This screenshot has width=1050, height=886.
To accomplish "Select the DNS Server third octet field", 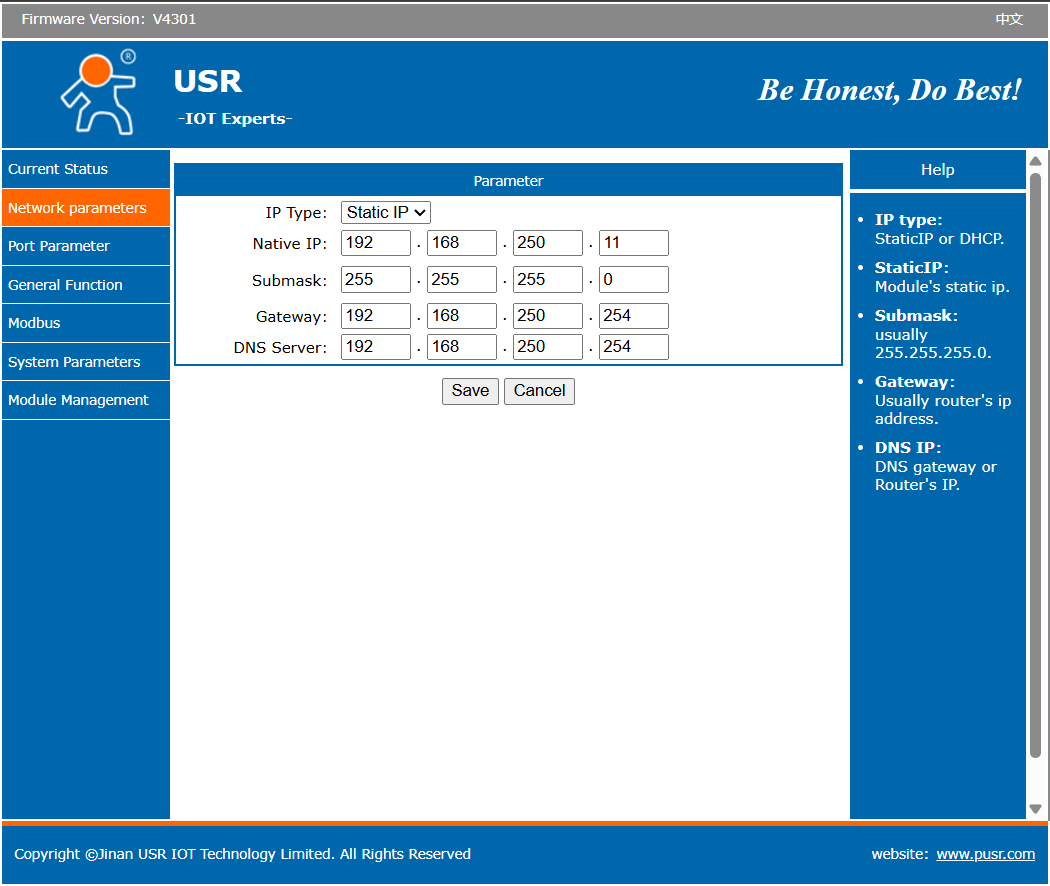I will (x=548, y=347).
